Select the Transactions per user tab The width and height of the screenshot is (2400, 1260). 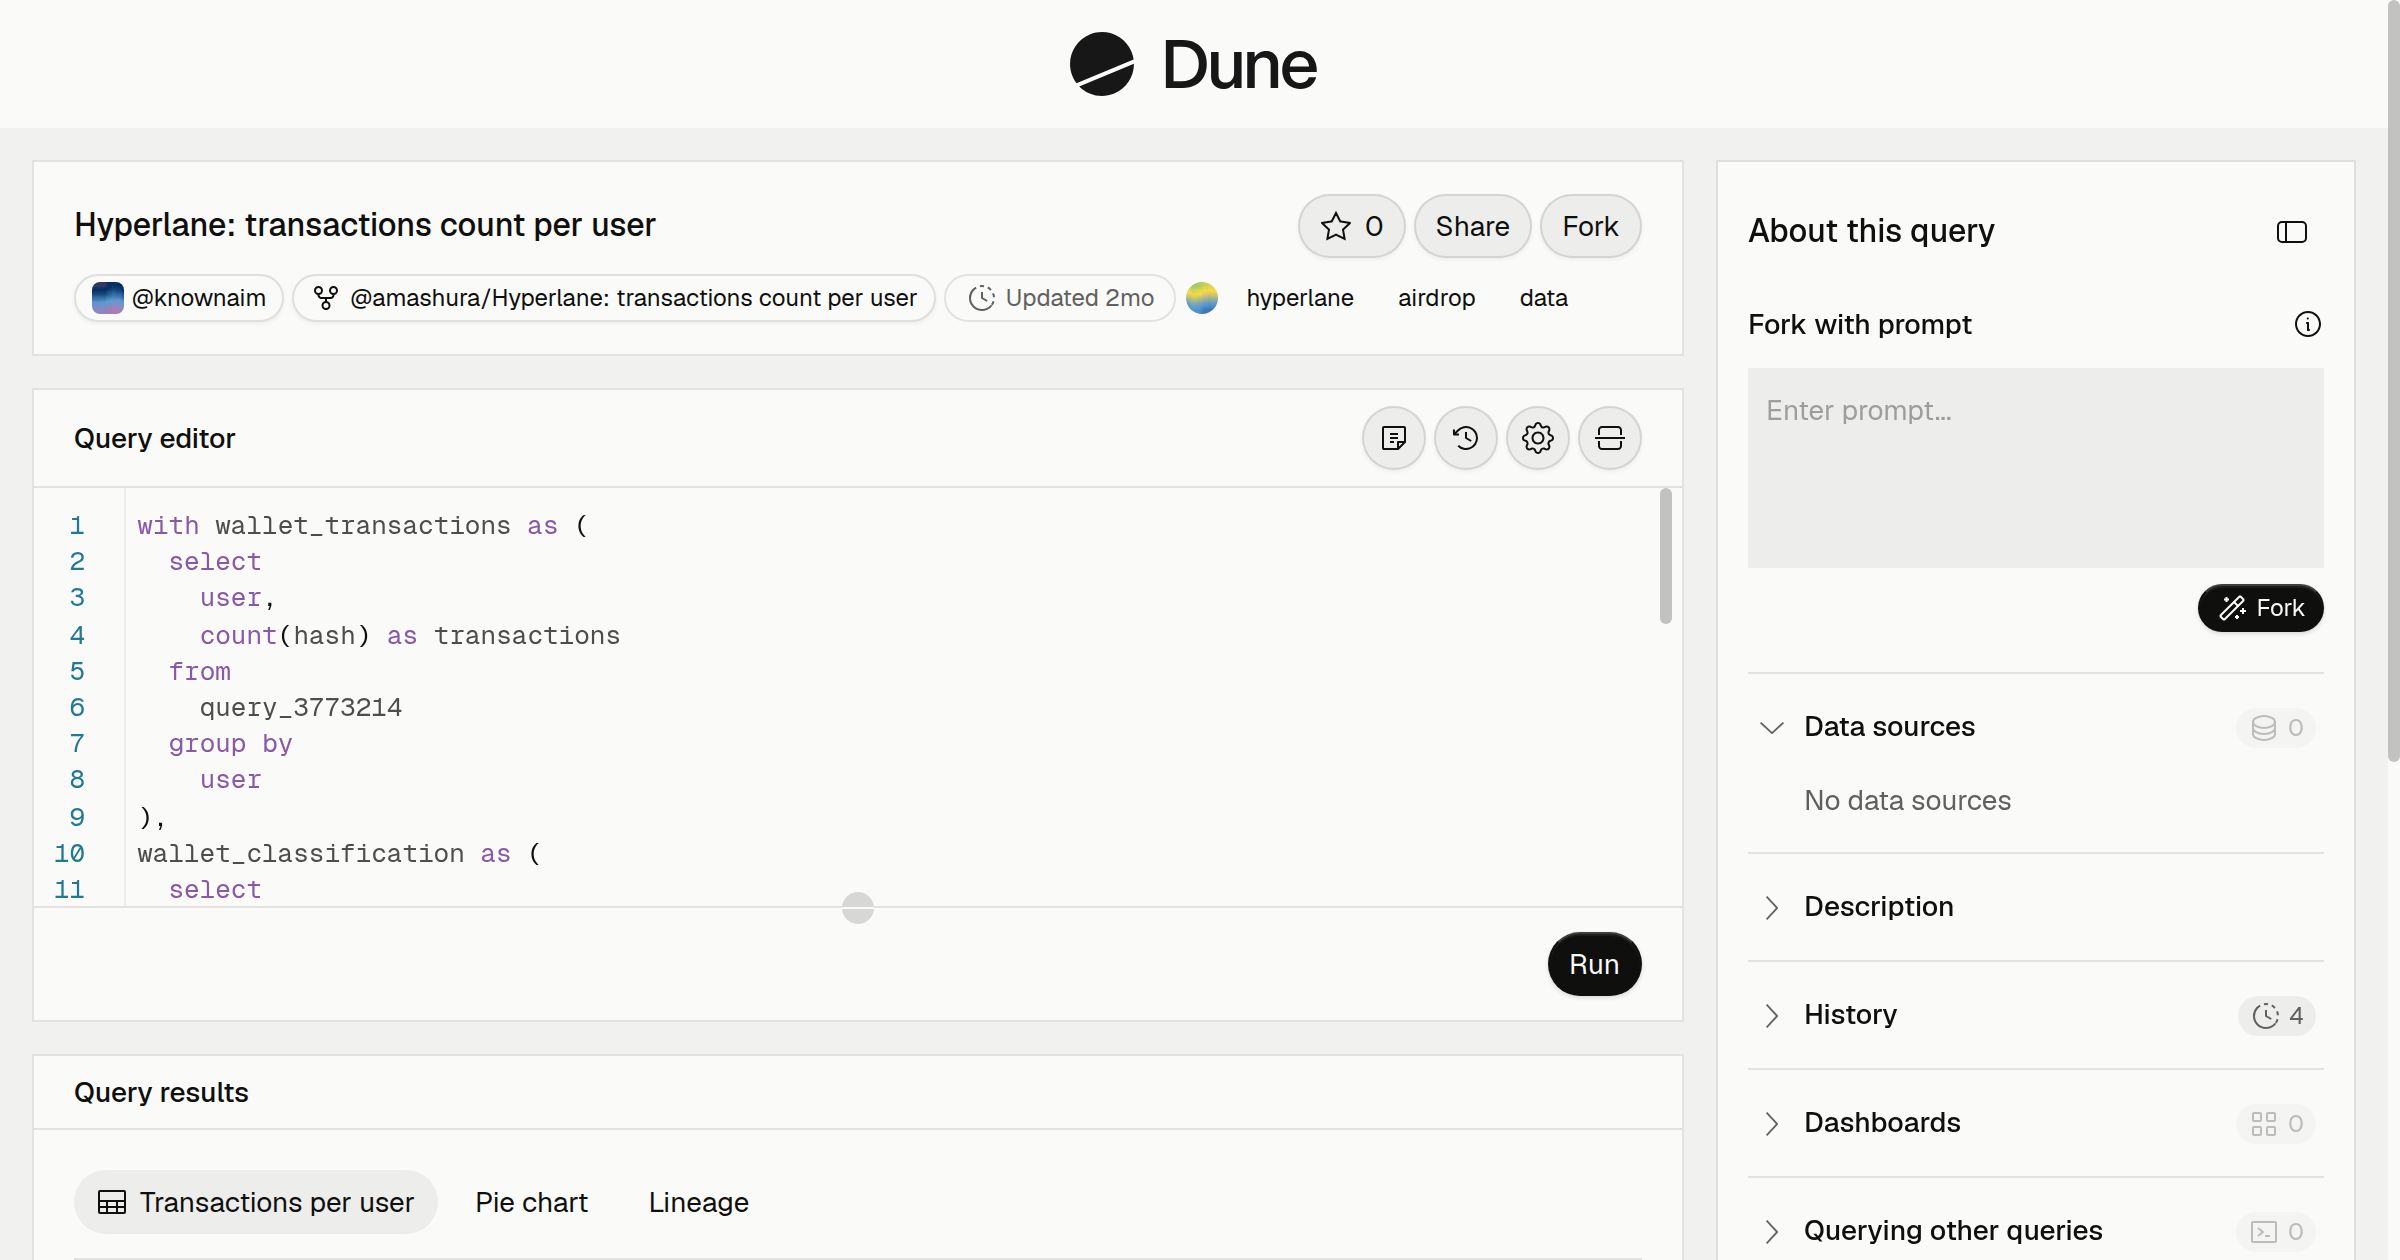(x=255, y=1202)
